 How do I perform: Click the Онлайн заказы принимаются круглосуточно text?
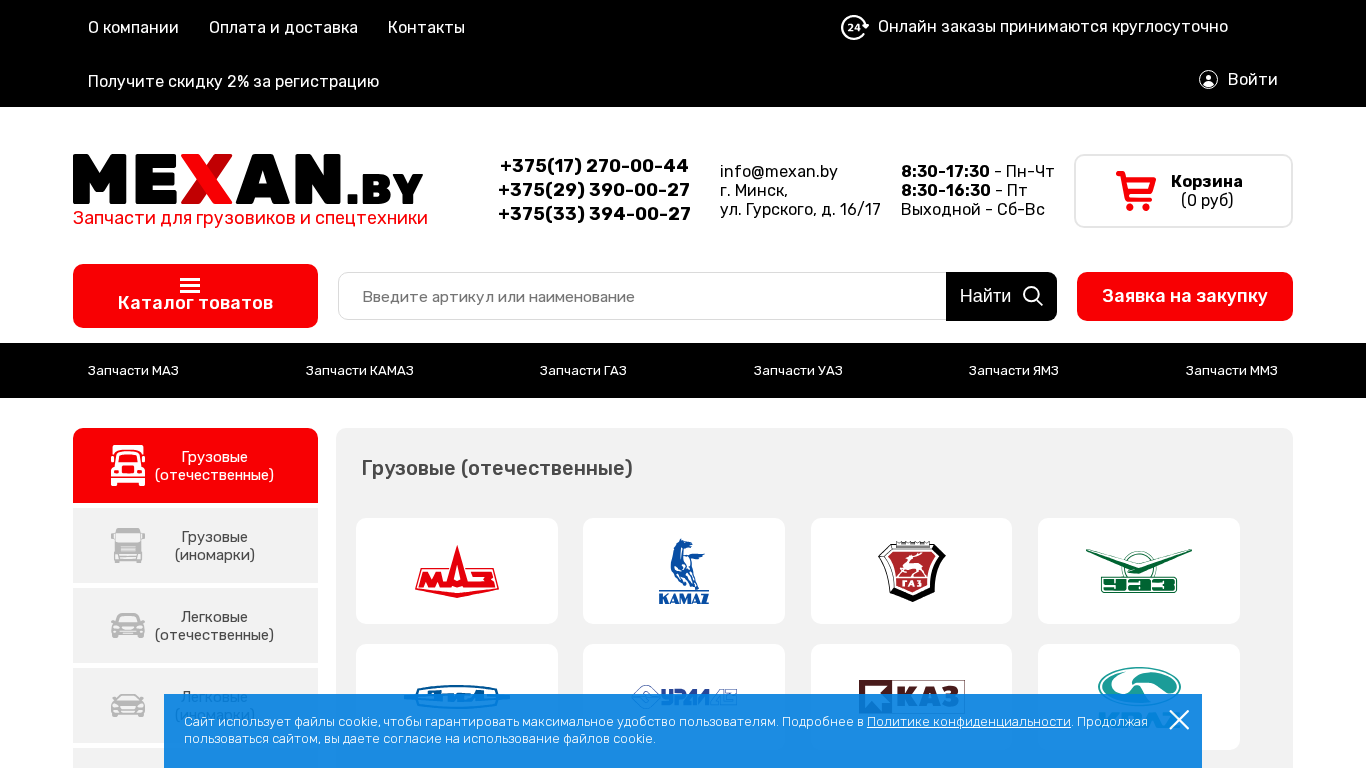pos(1053,27)
